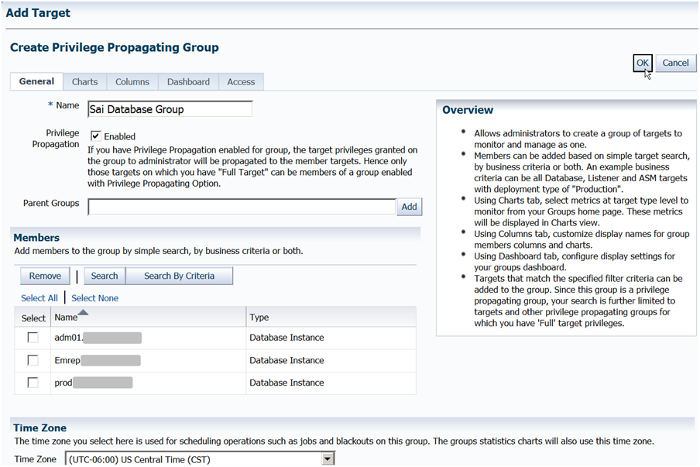Show the General tab

click(36, 82)
